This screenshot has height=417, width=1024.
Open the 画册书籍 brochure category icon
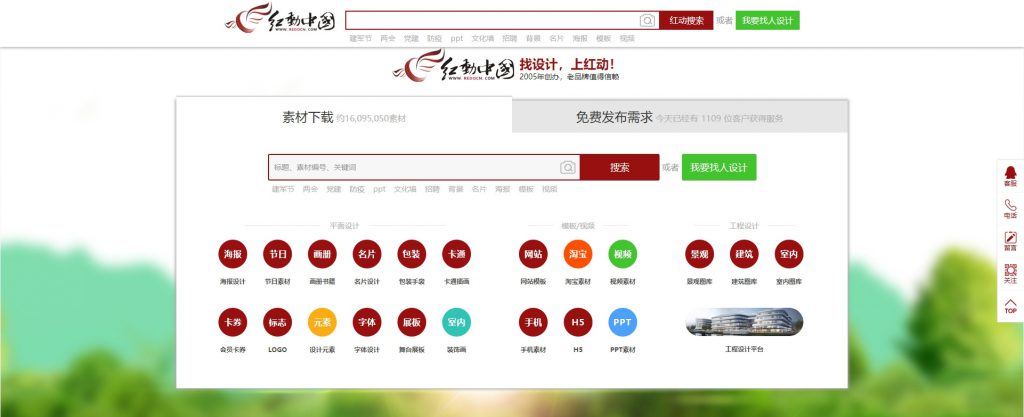tap(322, 255)
